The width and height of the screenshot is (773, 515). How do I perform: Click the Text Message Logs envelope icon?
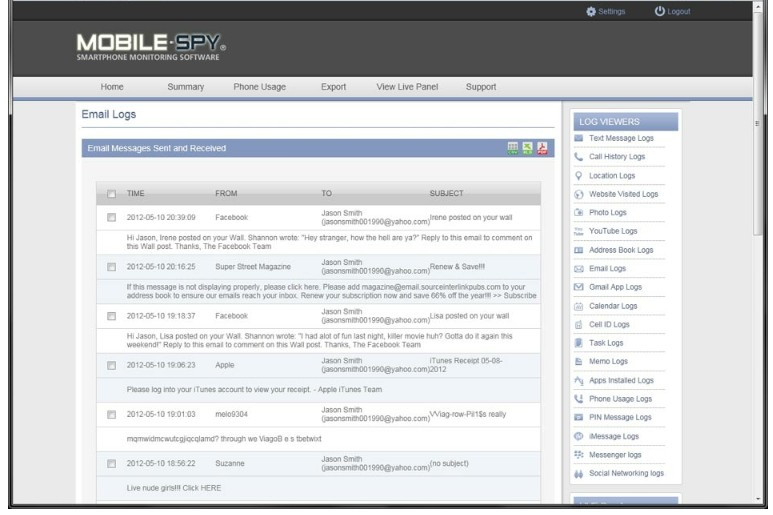click(x=579, y=138)
